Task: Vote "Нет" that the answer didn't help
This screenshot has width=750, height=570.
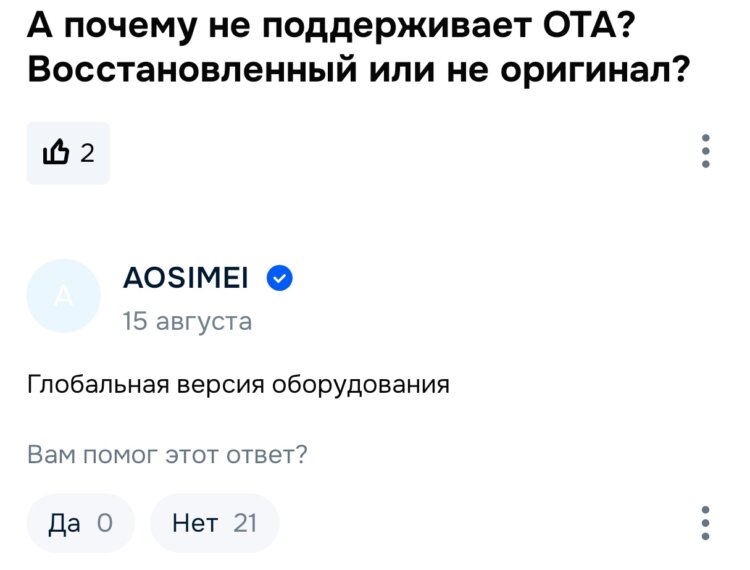Action: point(214,523)
